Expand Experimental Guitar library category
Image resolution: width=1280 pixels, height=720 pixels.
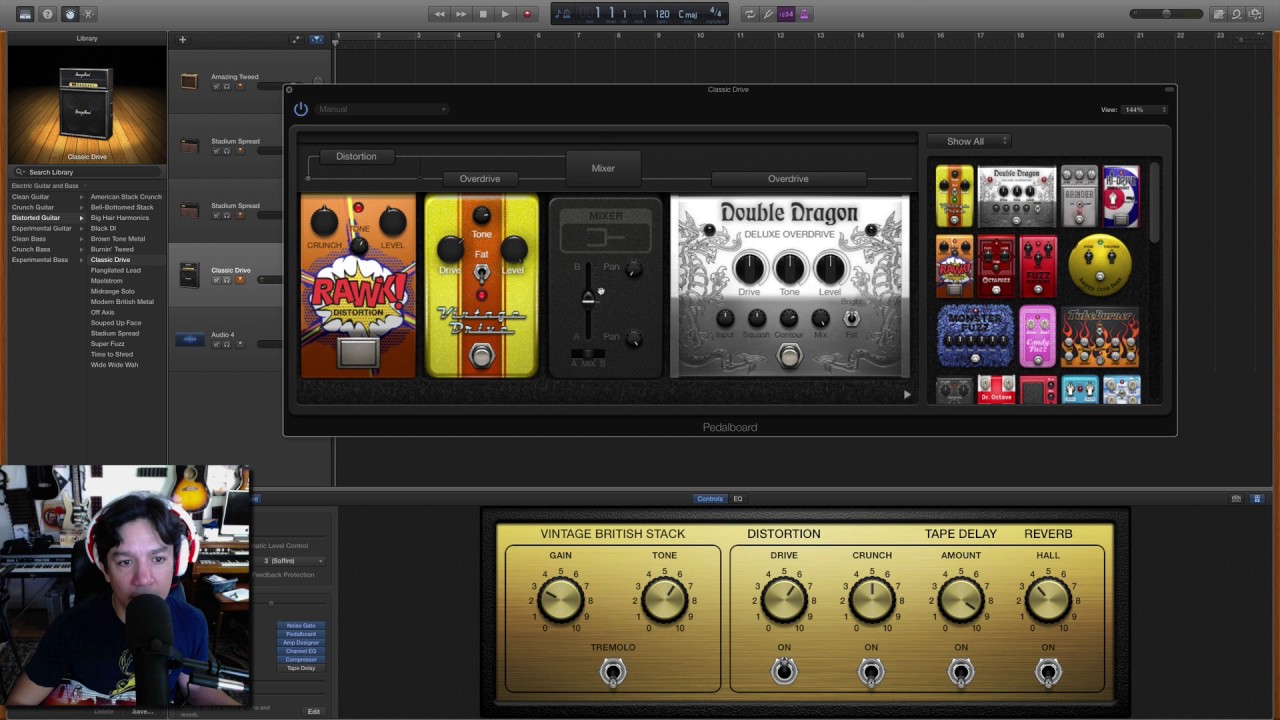pyautogui.click(x=45, y=228)
